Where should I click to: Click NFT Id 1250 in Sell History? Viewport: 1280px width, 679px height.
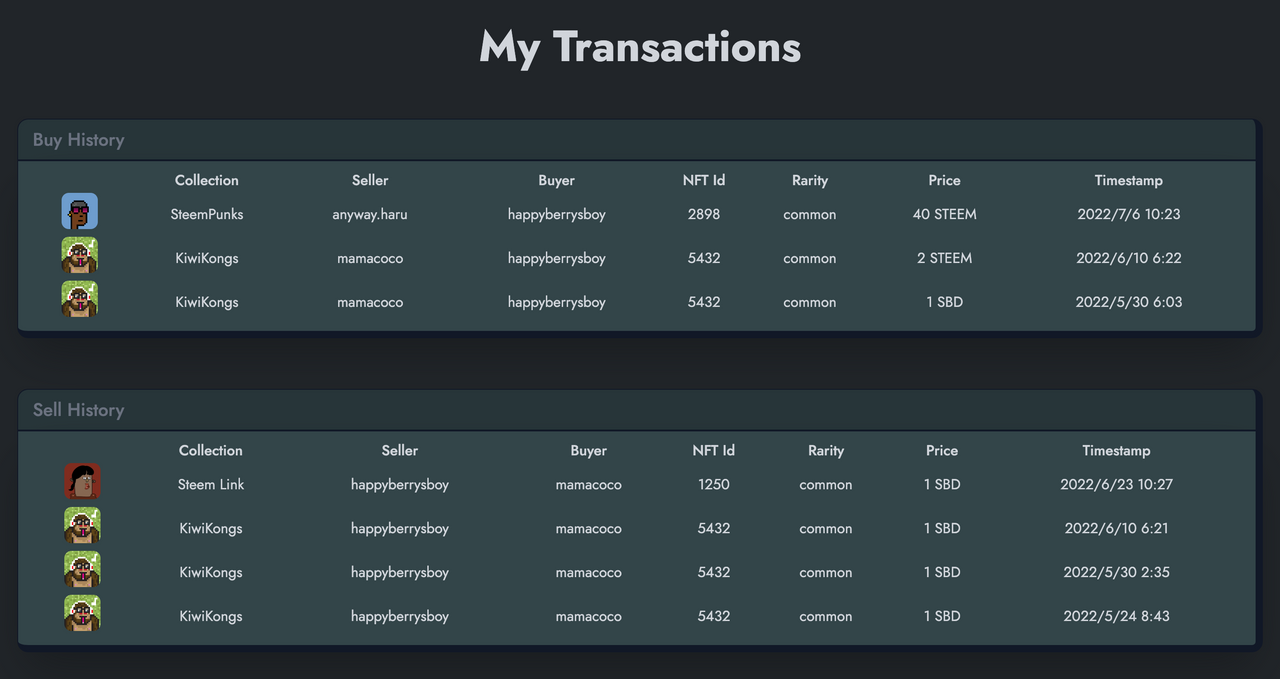[x=714, y=484]
